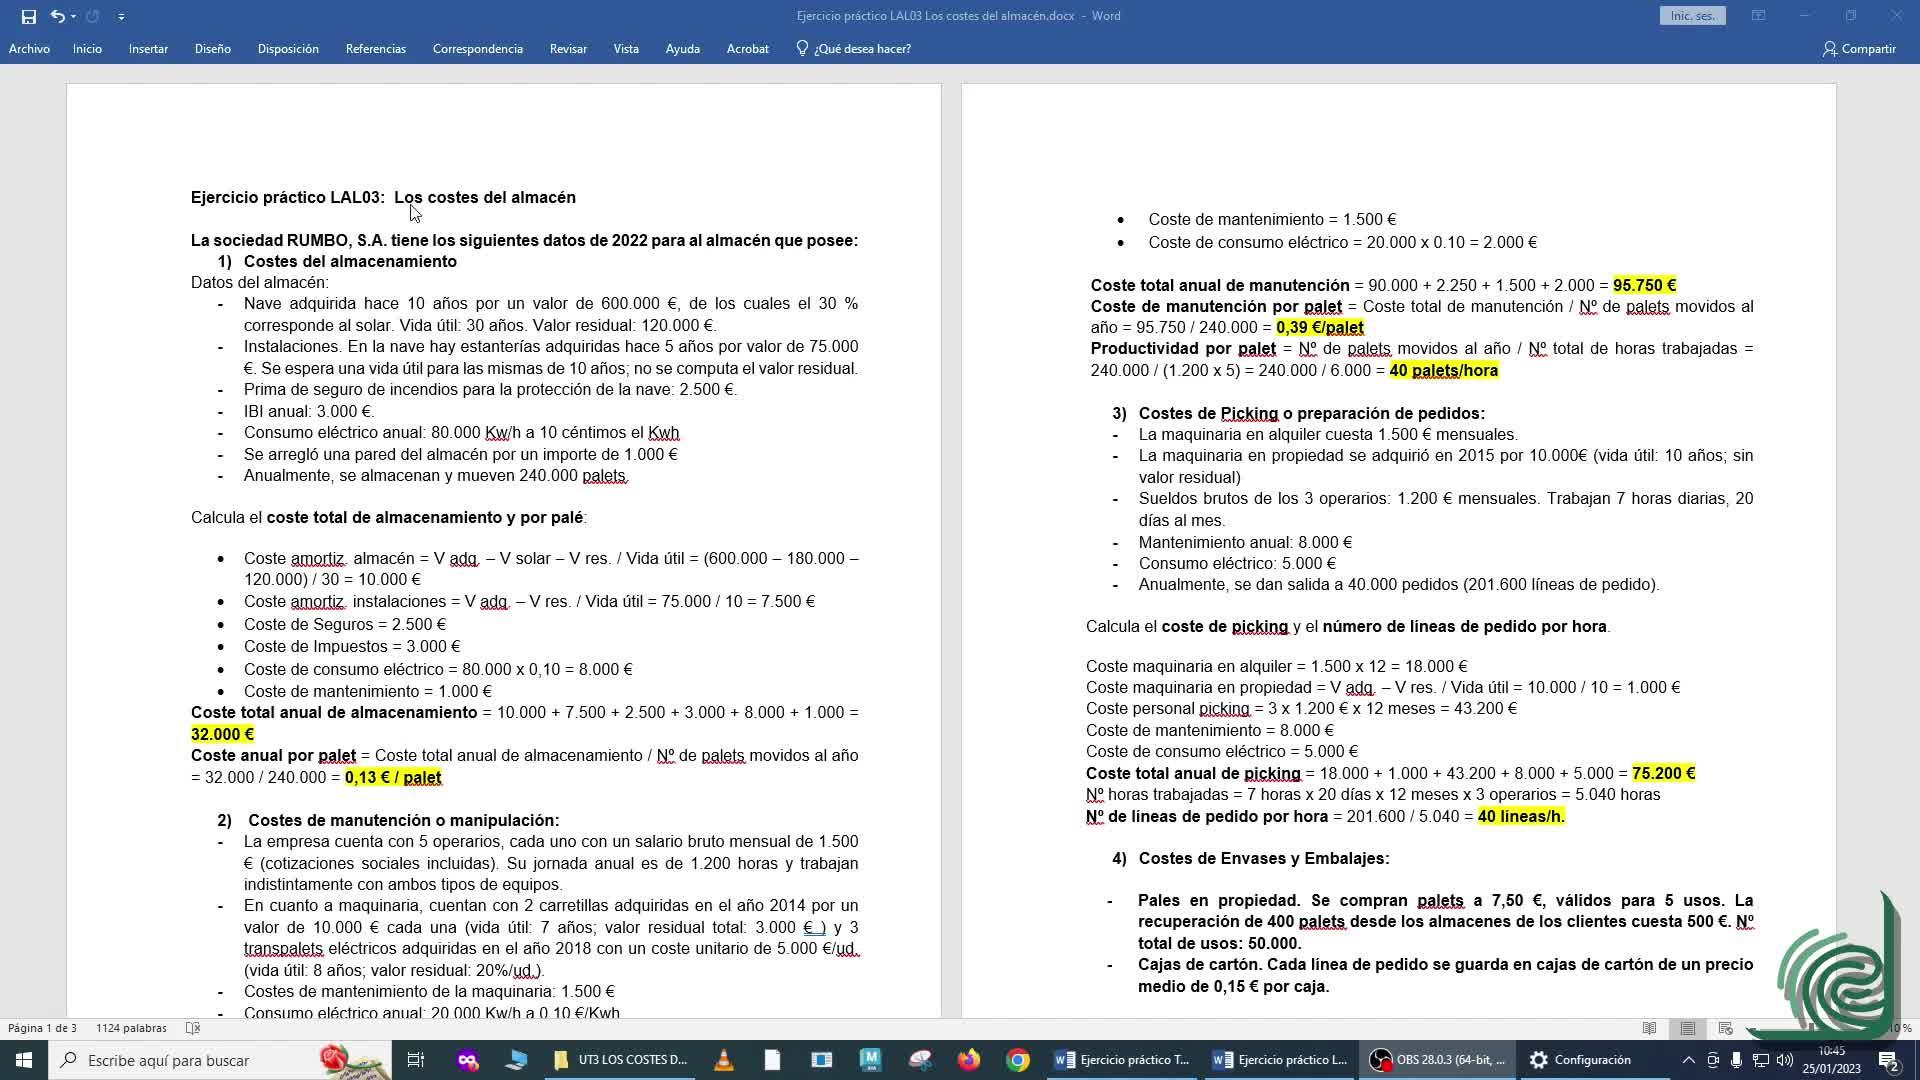The width and height of the screenshot is (1920, 1080).
Task: Open the Undo history dropdown arrow
Action: coord(74,16)
